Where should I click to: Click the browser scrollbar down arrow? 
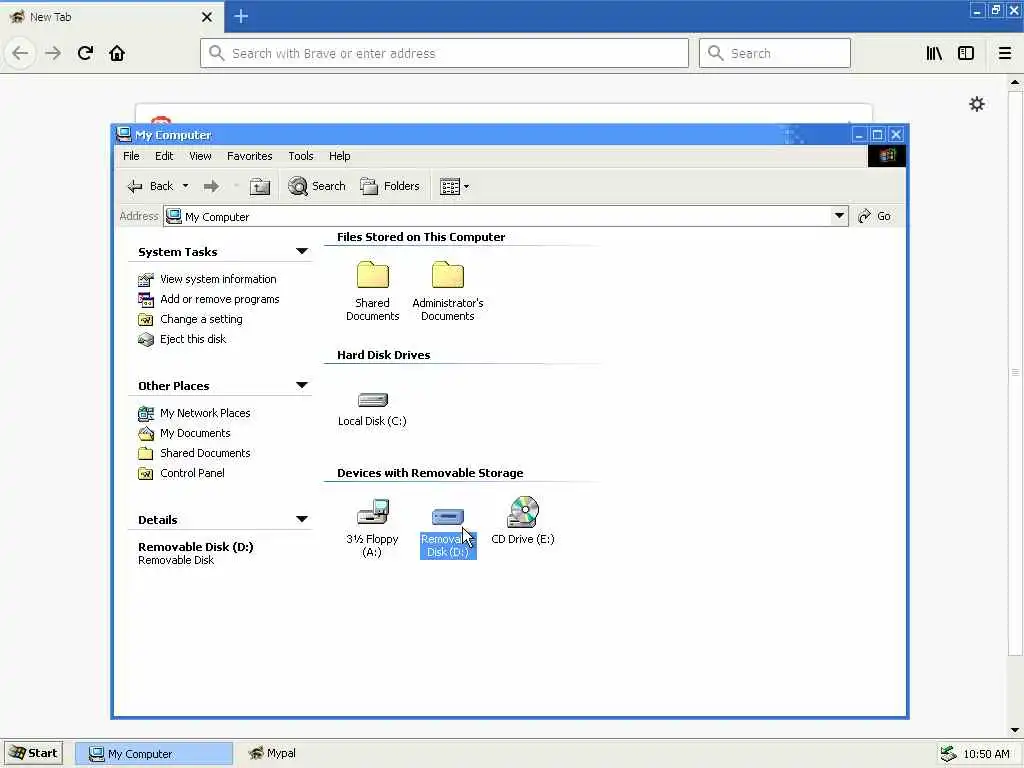pyautogui.click(x=1015, y=730)
